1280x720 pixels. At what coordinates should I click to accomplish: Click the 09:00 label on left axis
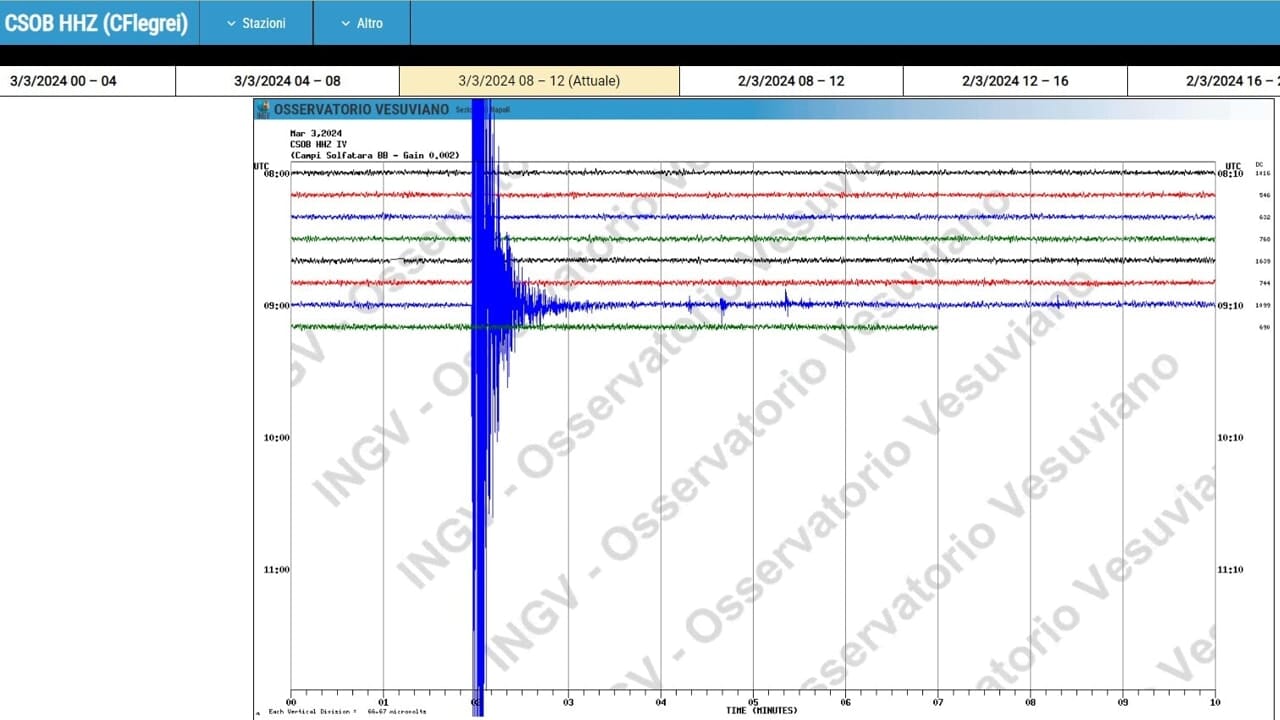click(276, 305)
